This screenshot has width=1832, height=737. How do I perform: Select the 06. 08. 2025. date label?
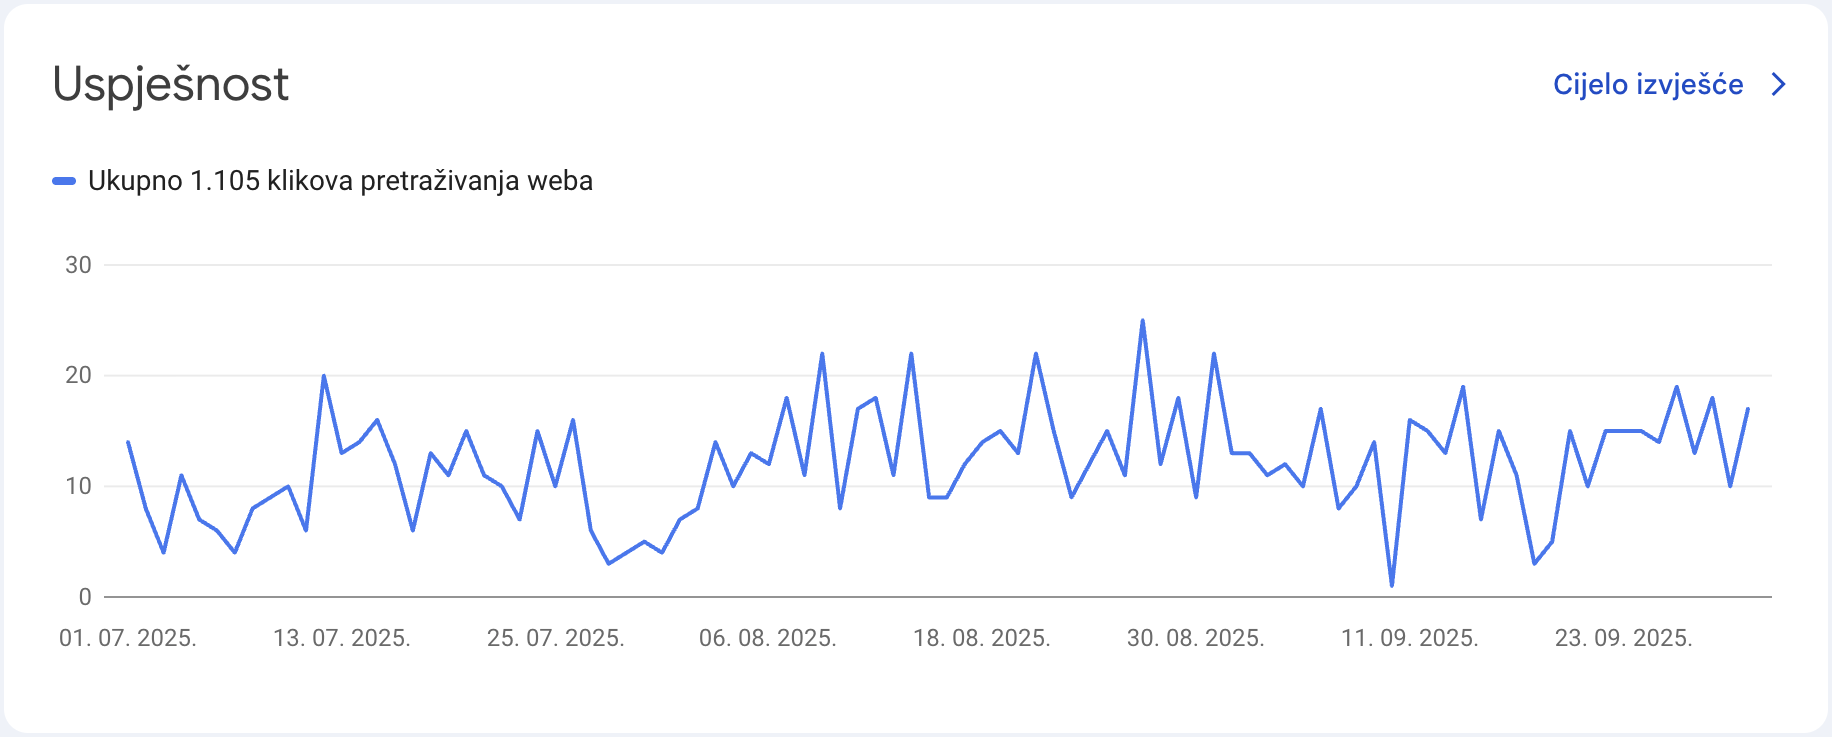click(x=768, y=638)
